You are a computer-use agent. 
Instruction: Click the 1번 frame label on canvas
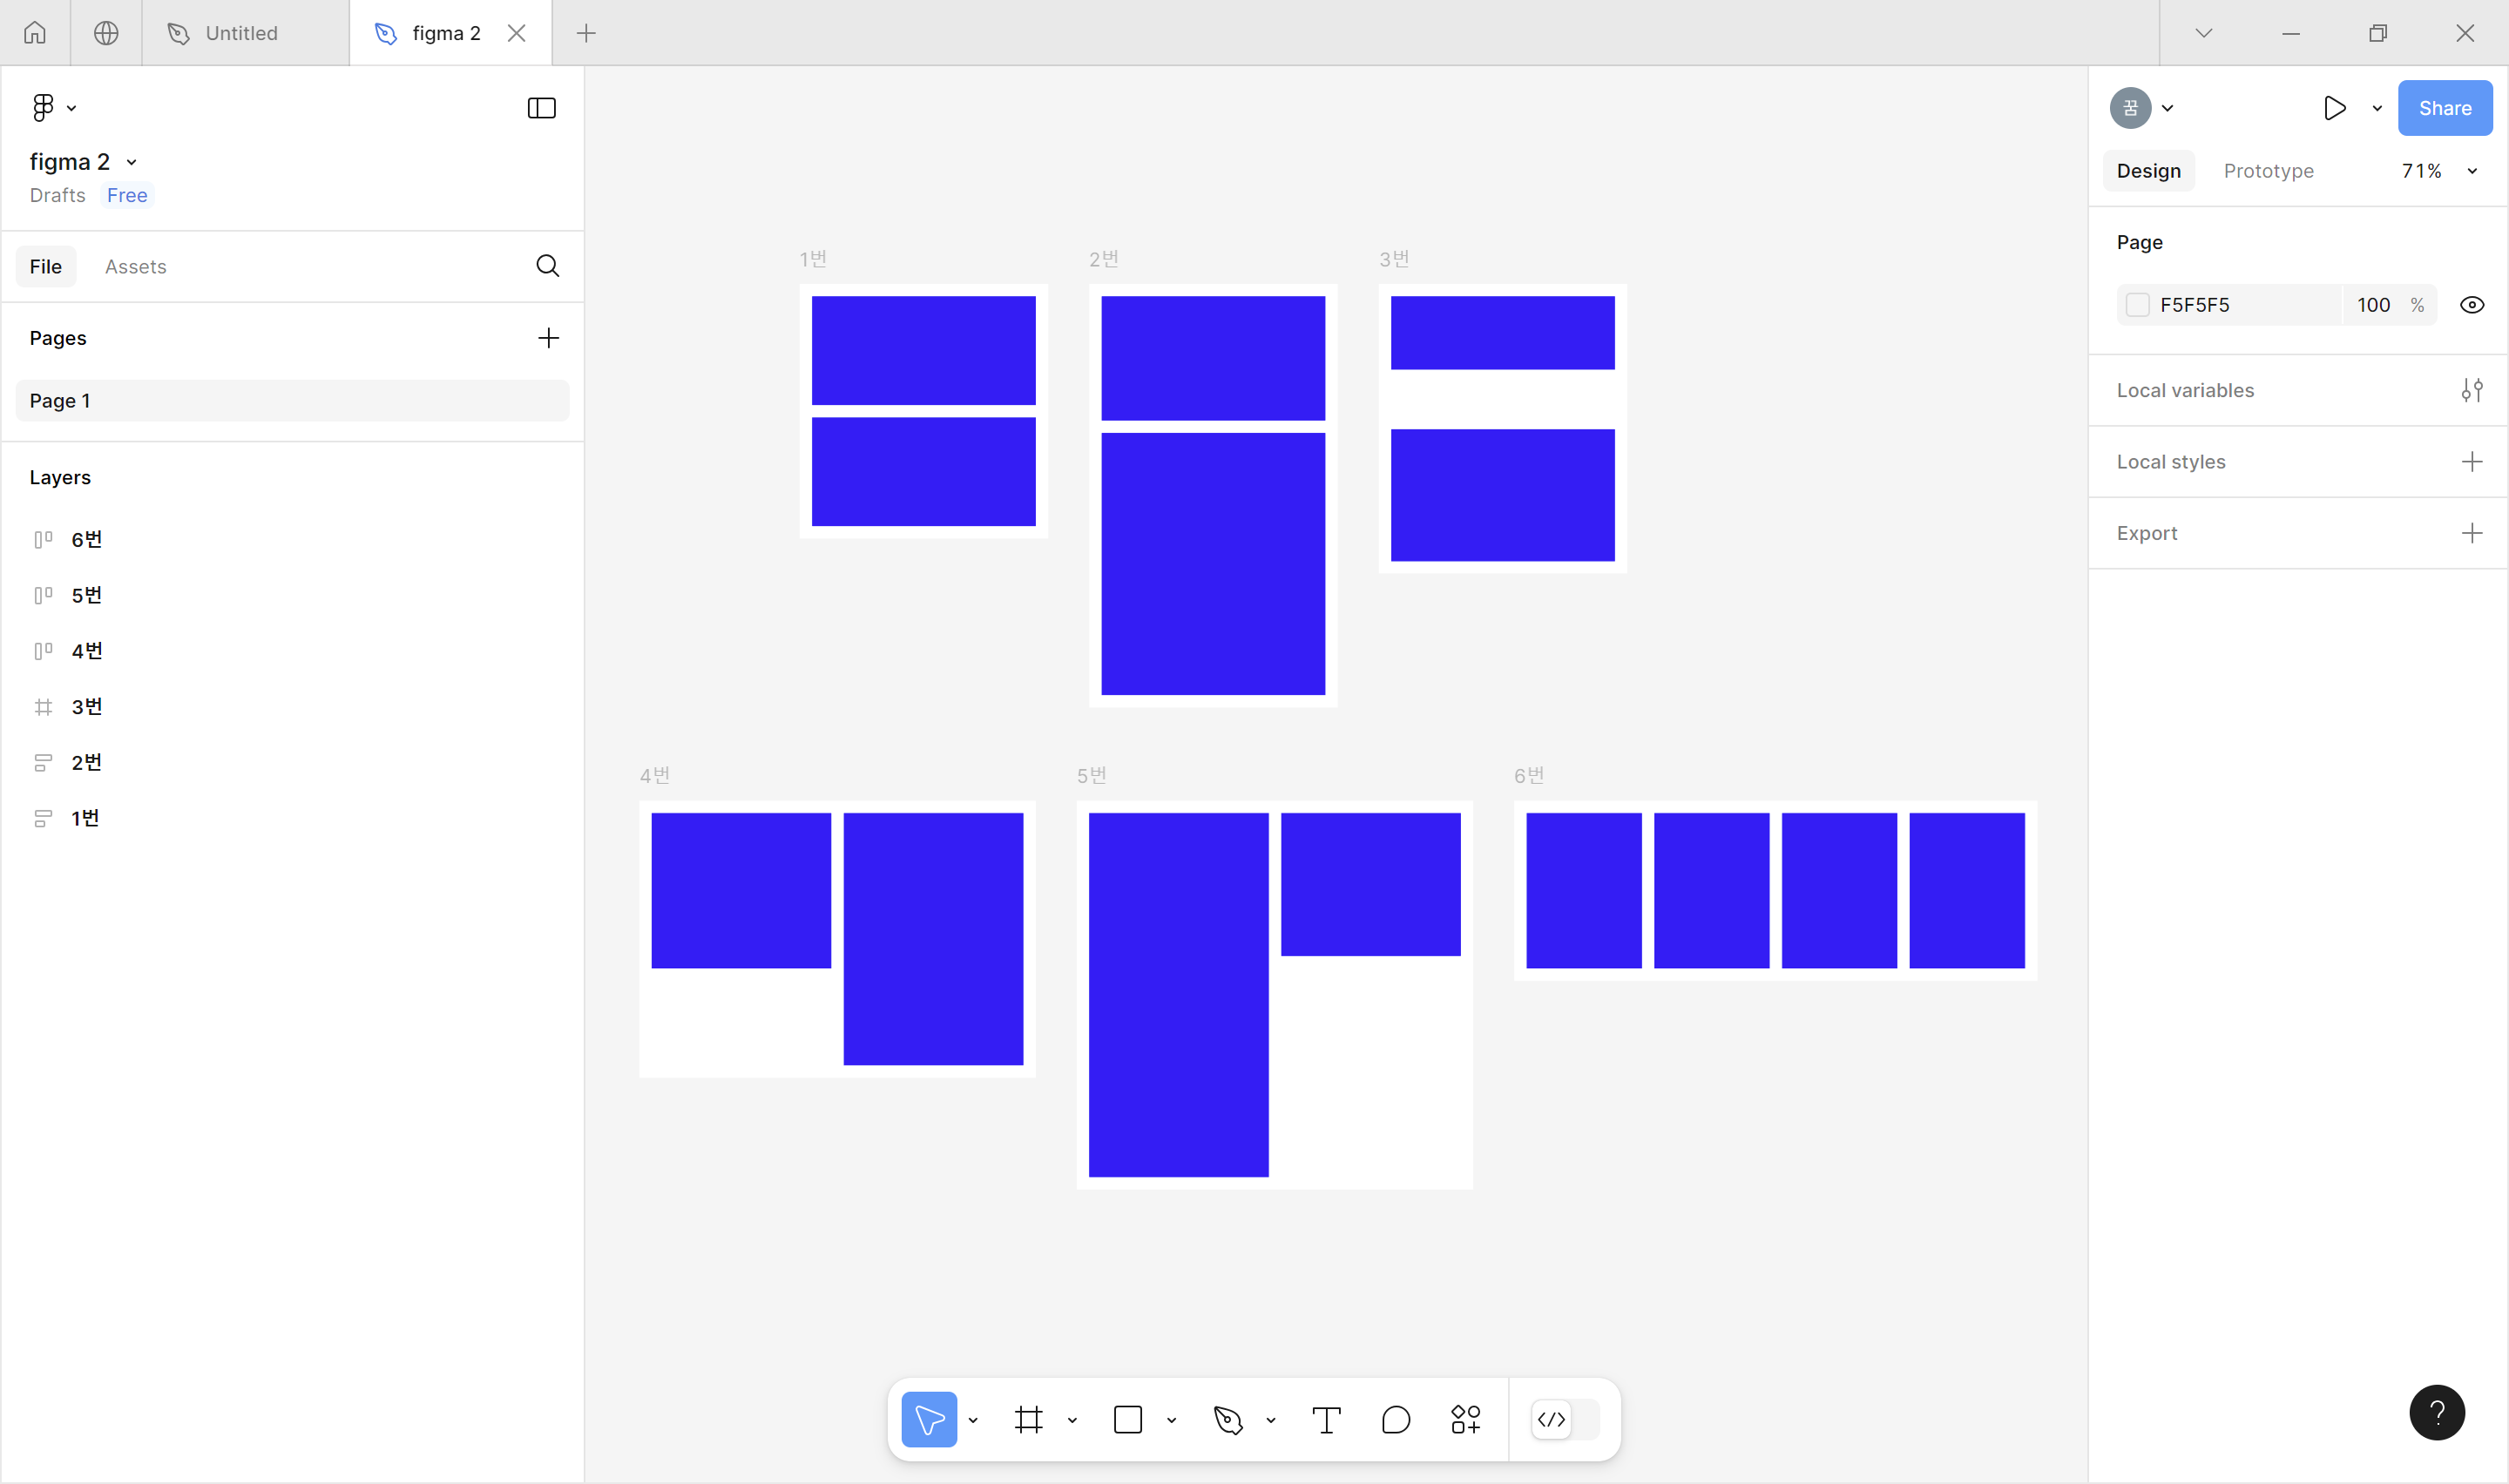[x=813, y=259]
